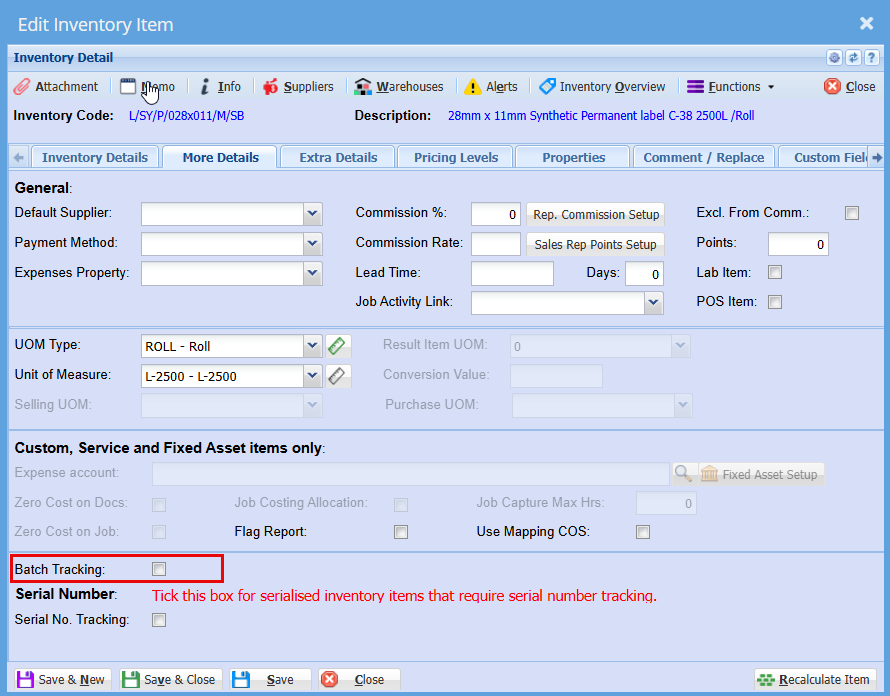Expand the Unit of Measure dropdown
Viewport: 890px width, 696px height.
pos(312,376)
